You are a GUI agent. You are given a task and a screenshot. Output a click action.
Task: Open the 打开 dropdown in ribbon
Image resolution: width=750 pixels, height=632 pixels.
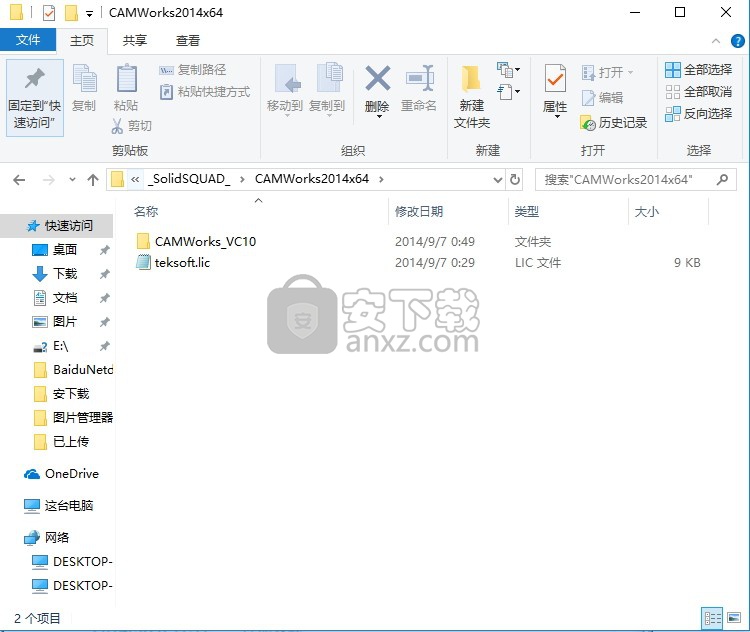point(630,73)
